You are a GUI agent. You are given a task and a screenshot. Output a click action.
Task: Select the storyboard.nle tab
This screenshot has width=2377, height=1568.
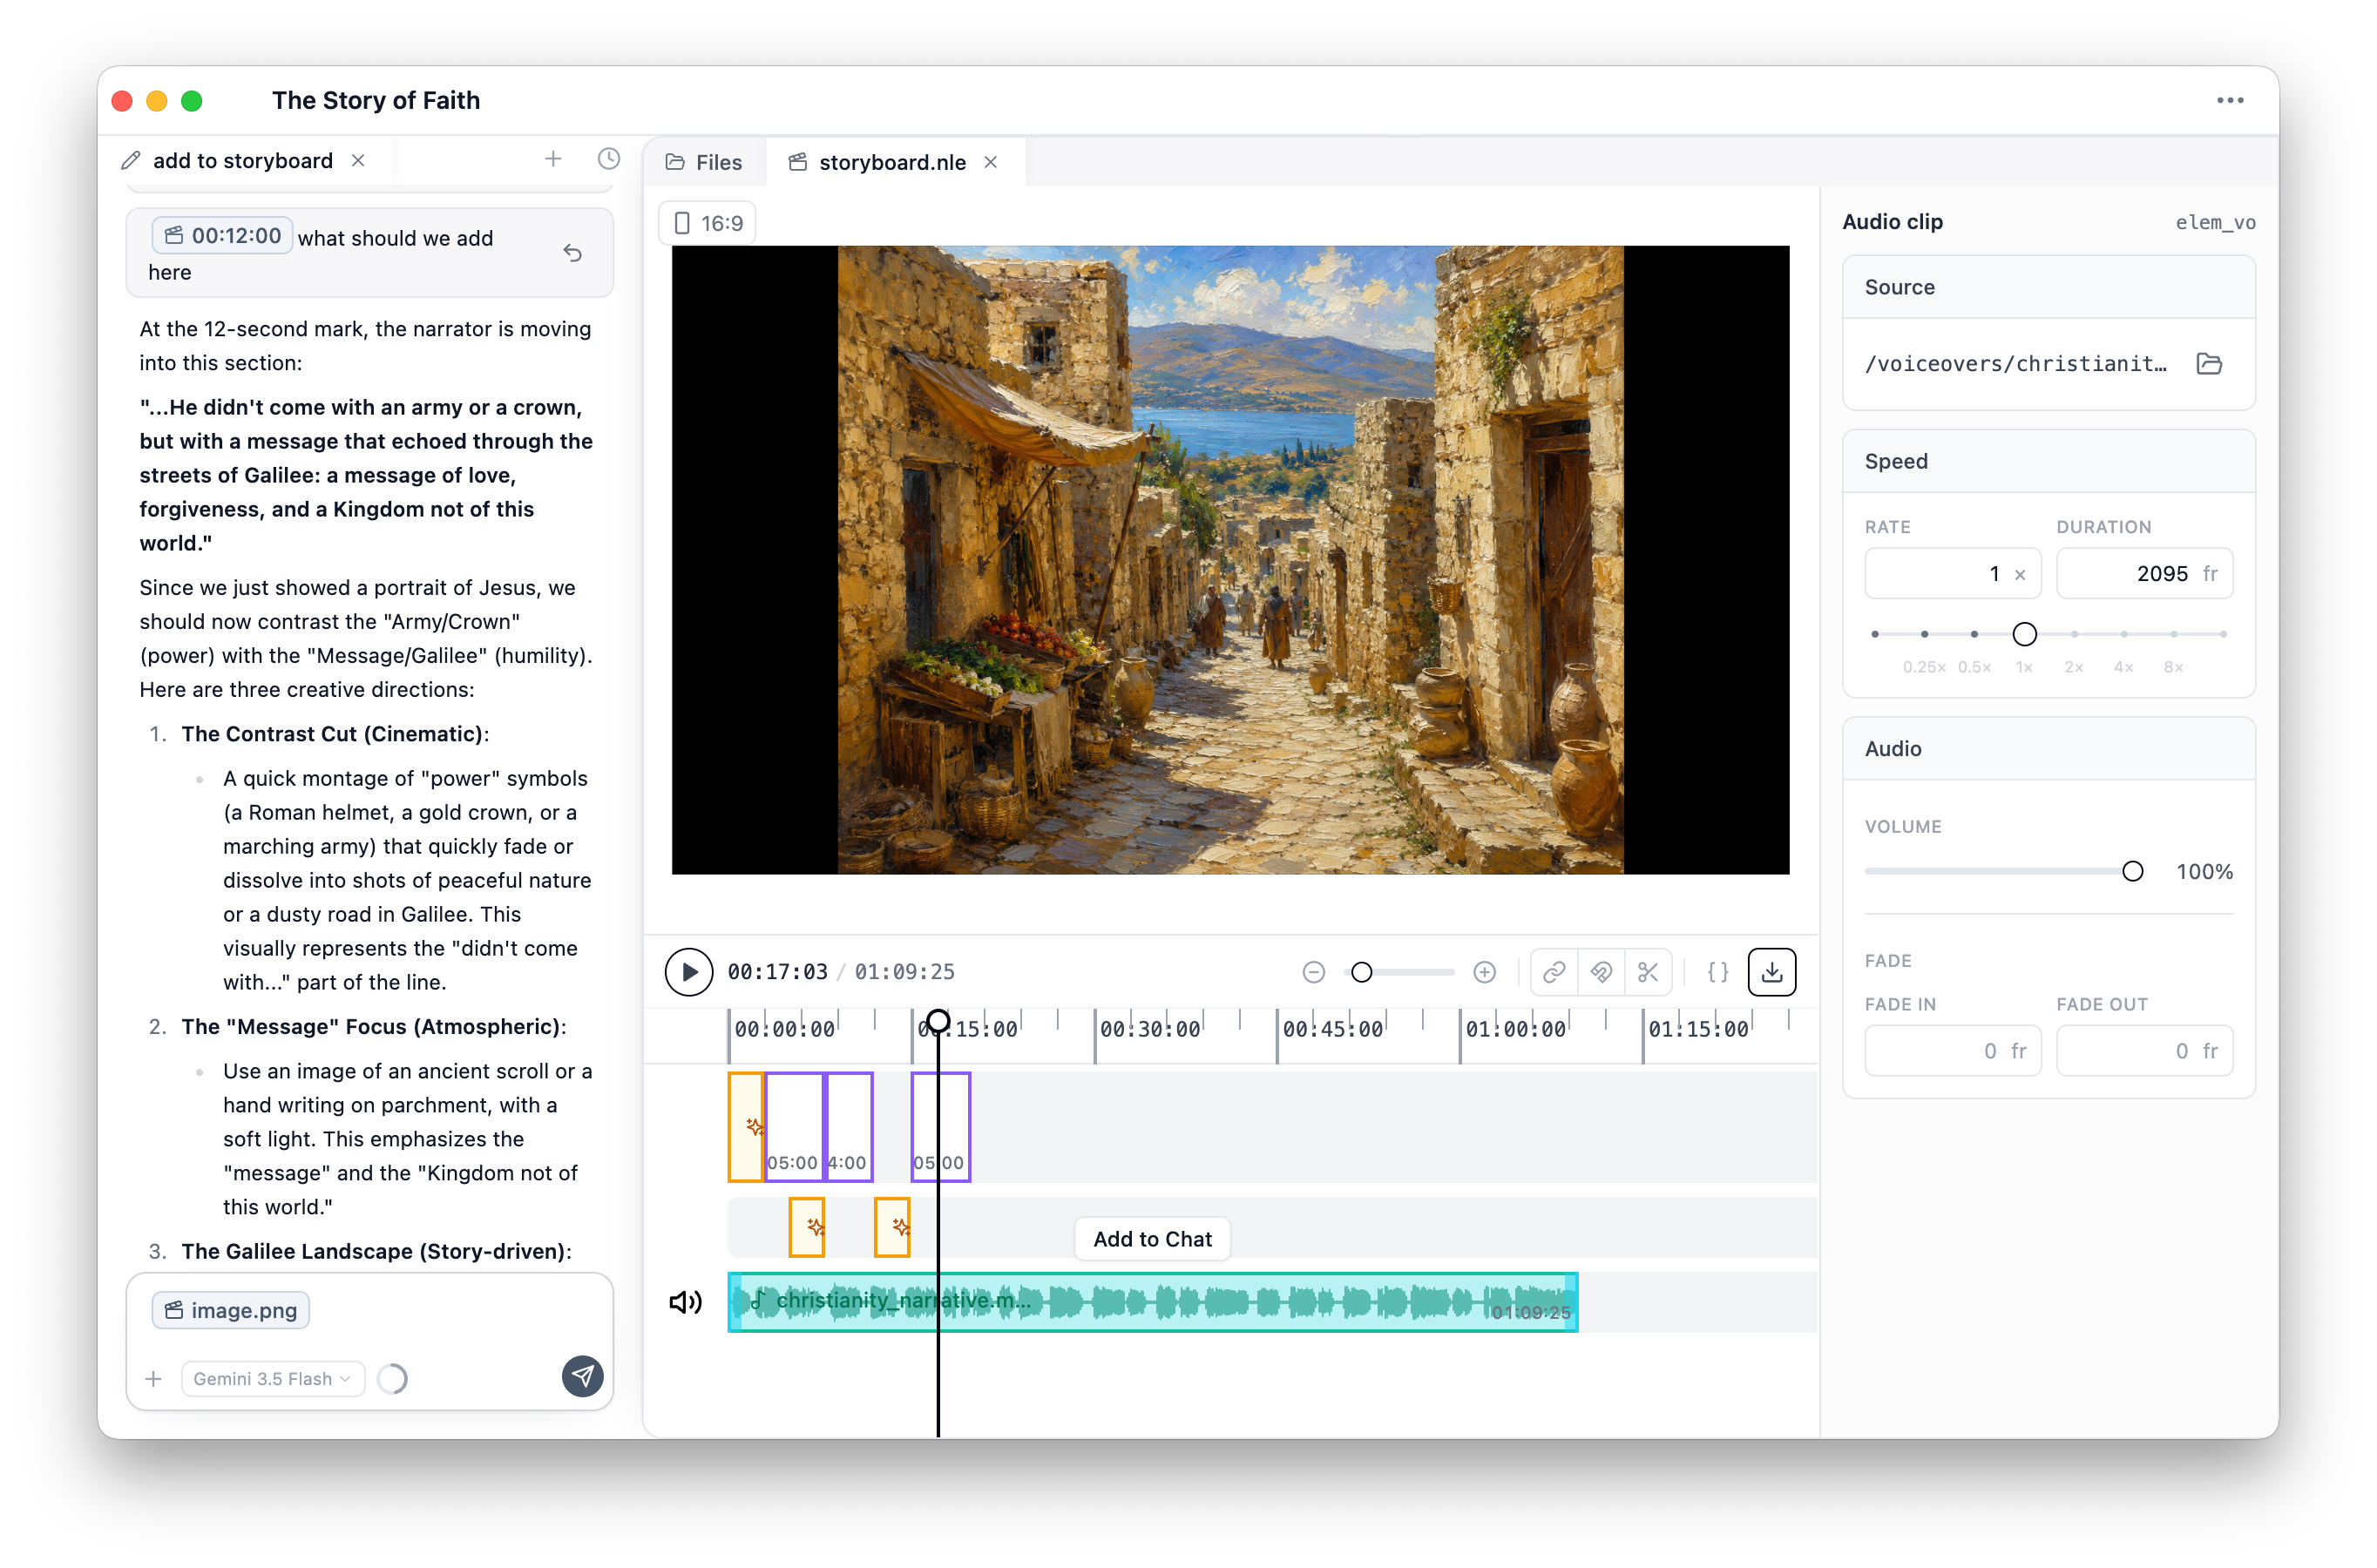(892, 162)
